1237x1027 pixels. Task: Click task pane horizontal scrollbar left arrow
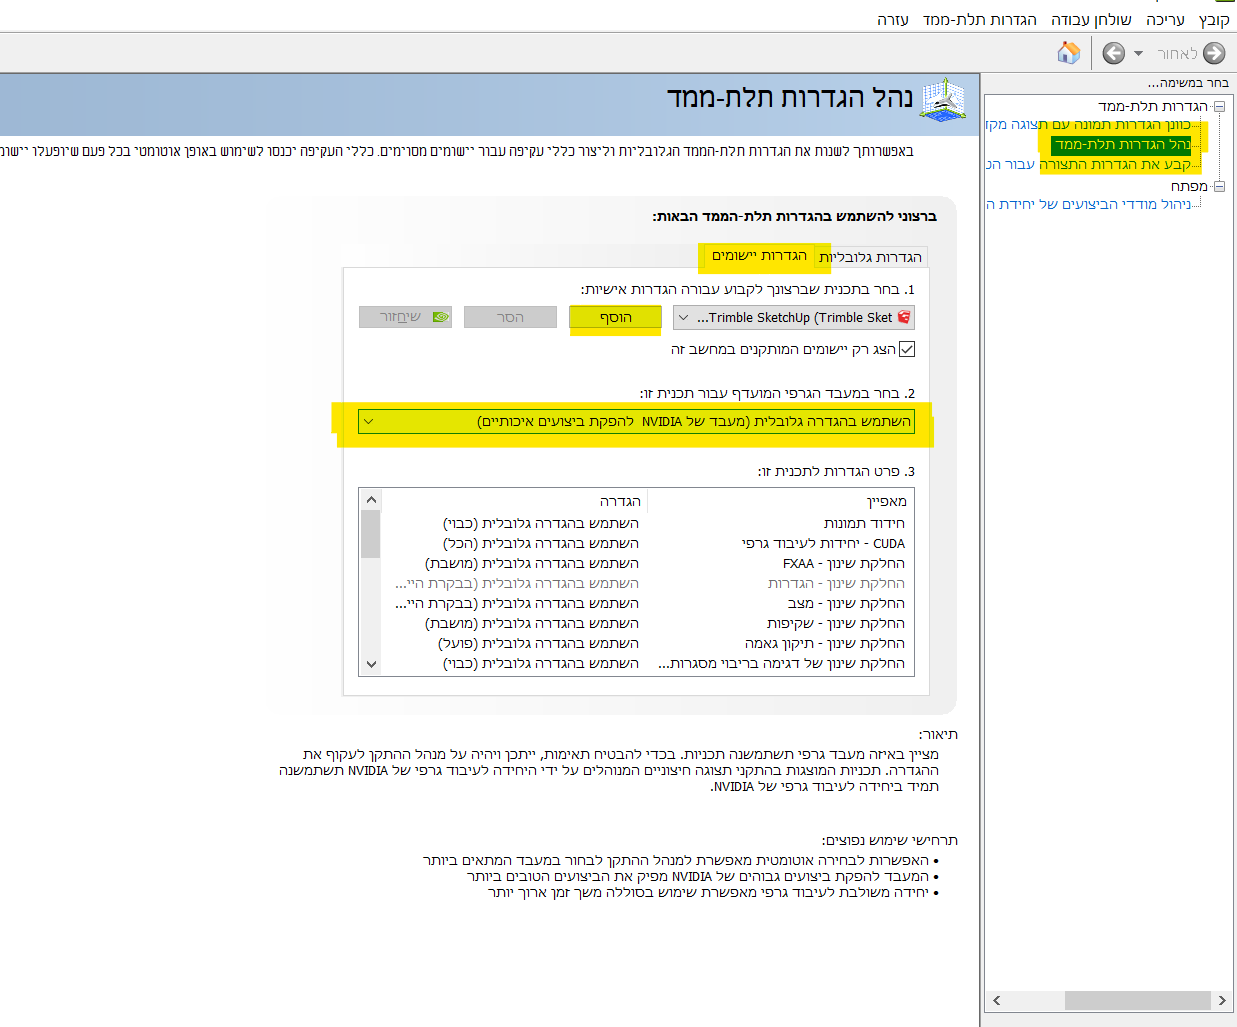click(996, 1000)
